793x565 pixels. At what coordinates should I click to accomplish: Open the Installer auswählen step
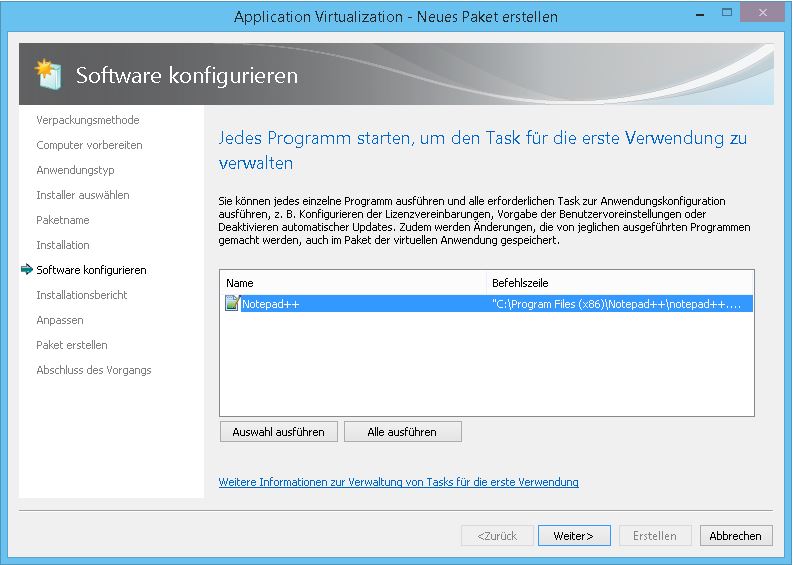coord(83,195)
